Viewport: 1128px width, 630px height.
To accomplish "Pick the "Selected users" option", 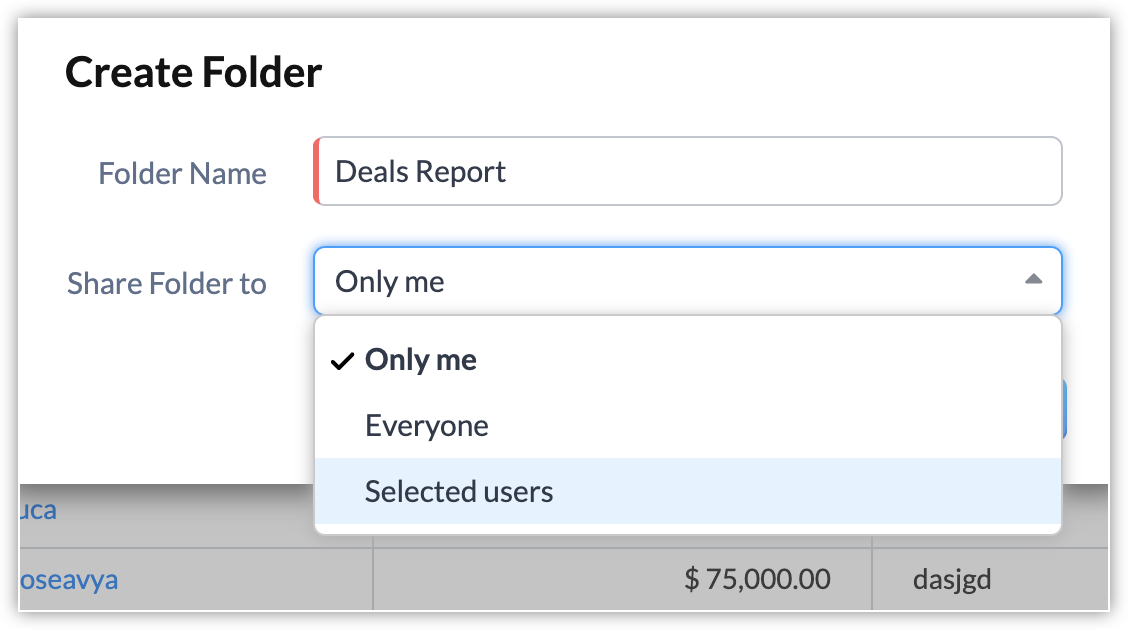I will pyautogui.click(x=459, y=491).
